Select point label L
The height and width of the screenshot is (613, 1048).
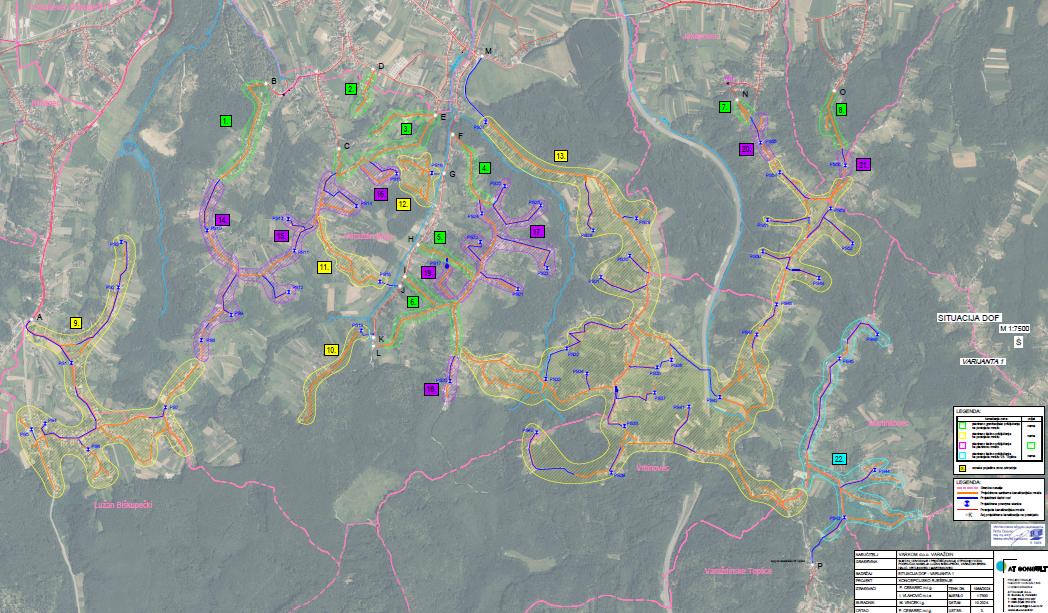point(378,354)
